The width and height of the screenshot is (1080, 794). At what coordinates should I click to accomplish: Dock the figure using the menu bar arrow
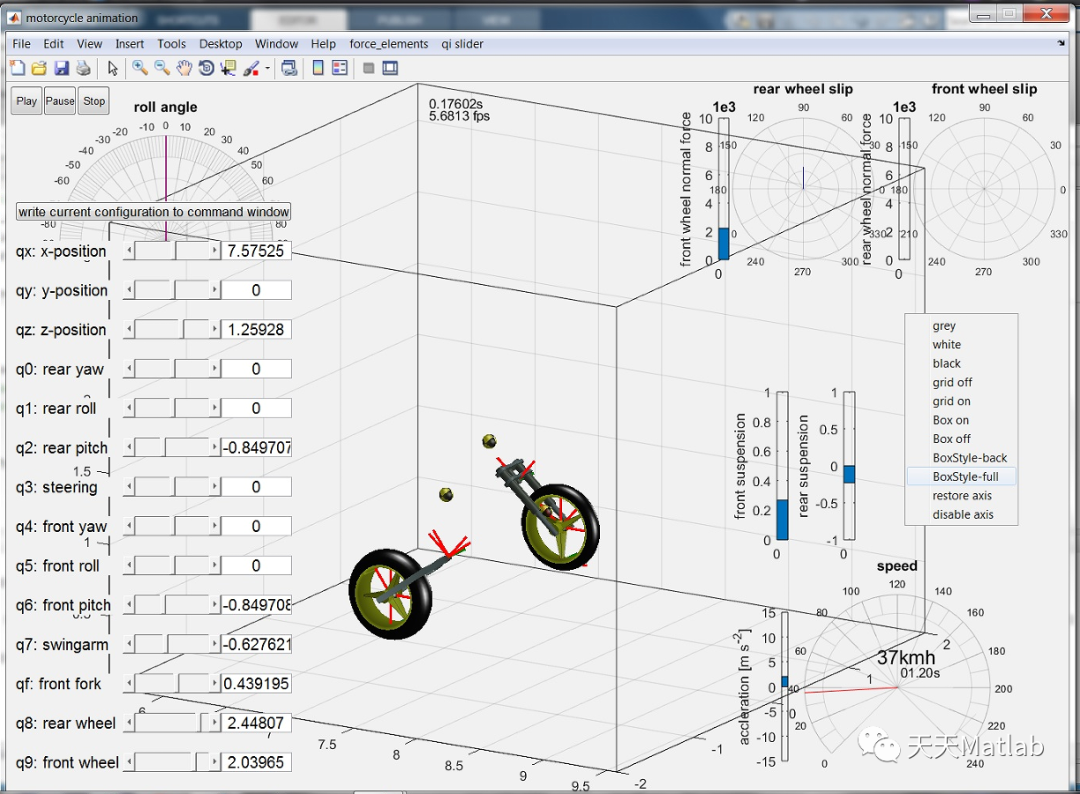tap(1061, 43)
